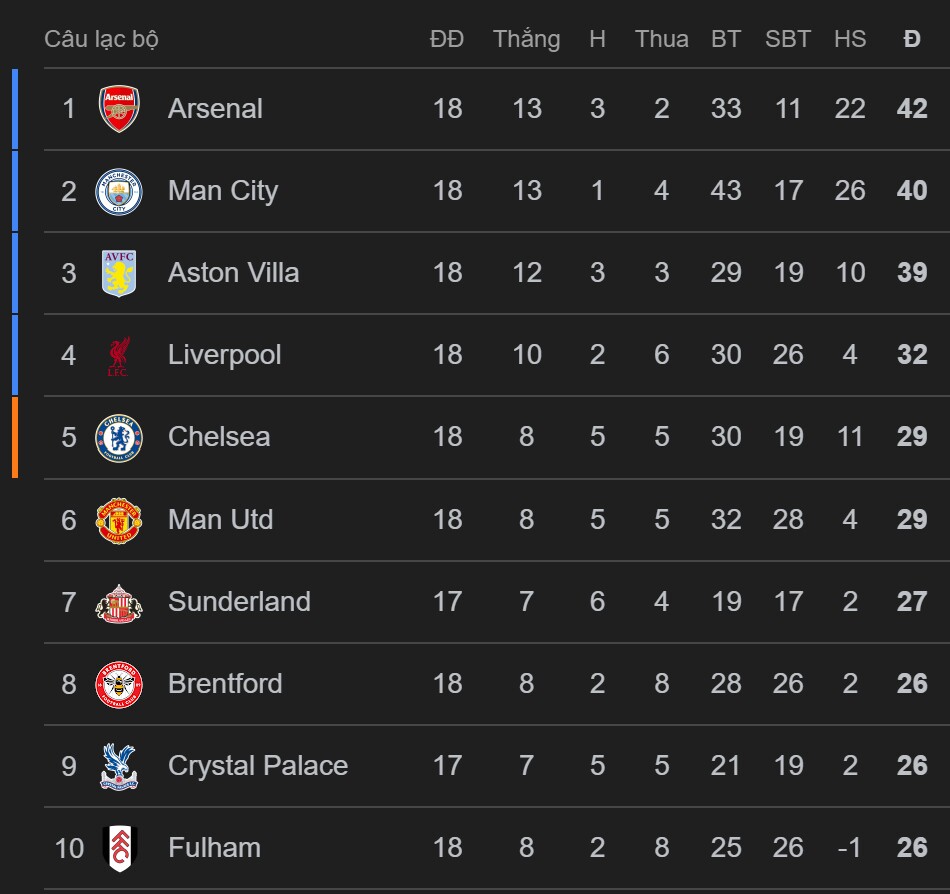Viewport: 950px width, 894px height.
Task: Click the Thắng column header
Action: click(526, 39)
